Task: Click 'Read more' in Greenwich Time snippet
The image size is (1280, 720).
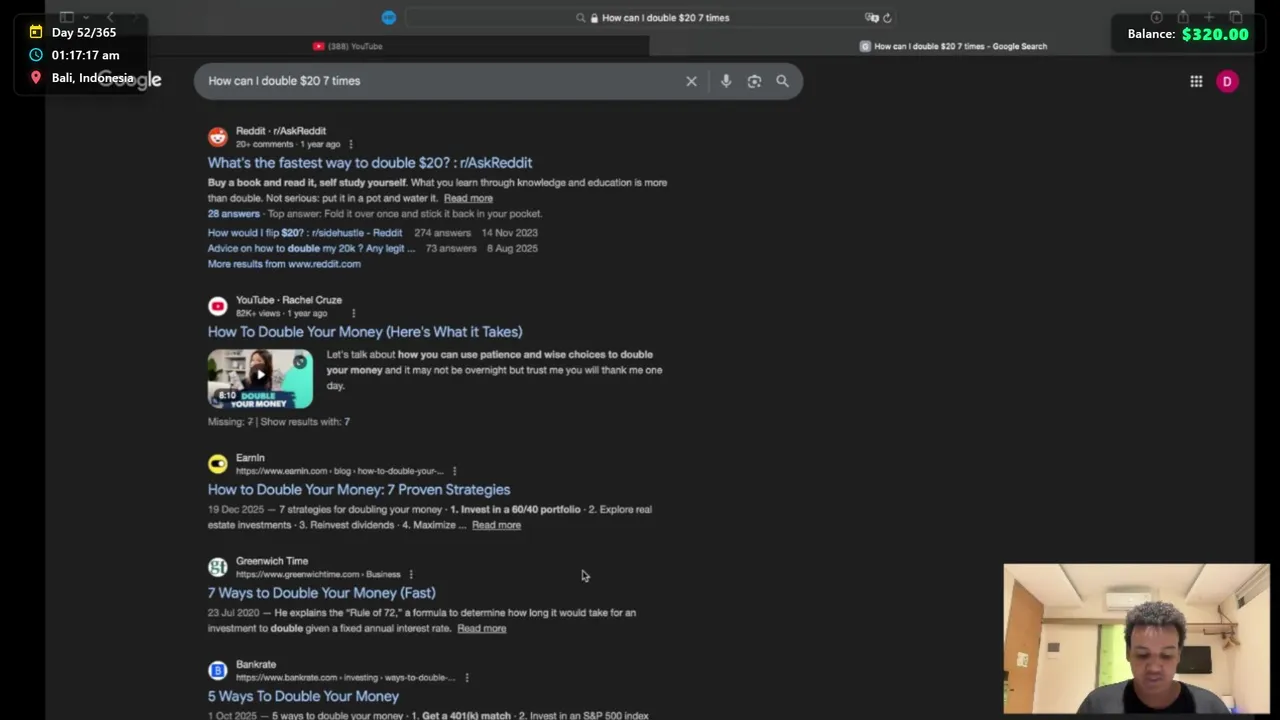Action: click(x=481, y=628)
